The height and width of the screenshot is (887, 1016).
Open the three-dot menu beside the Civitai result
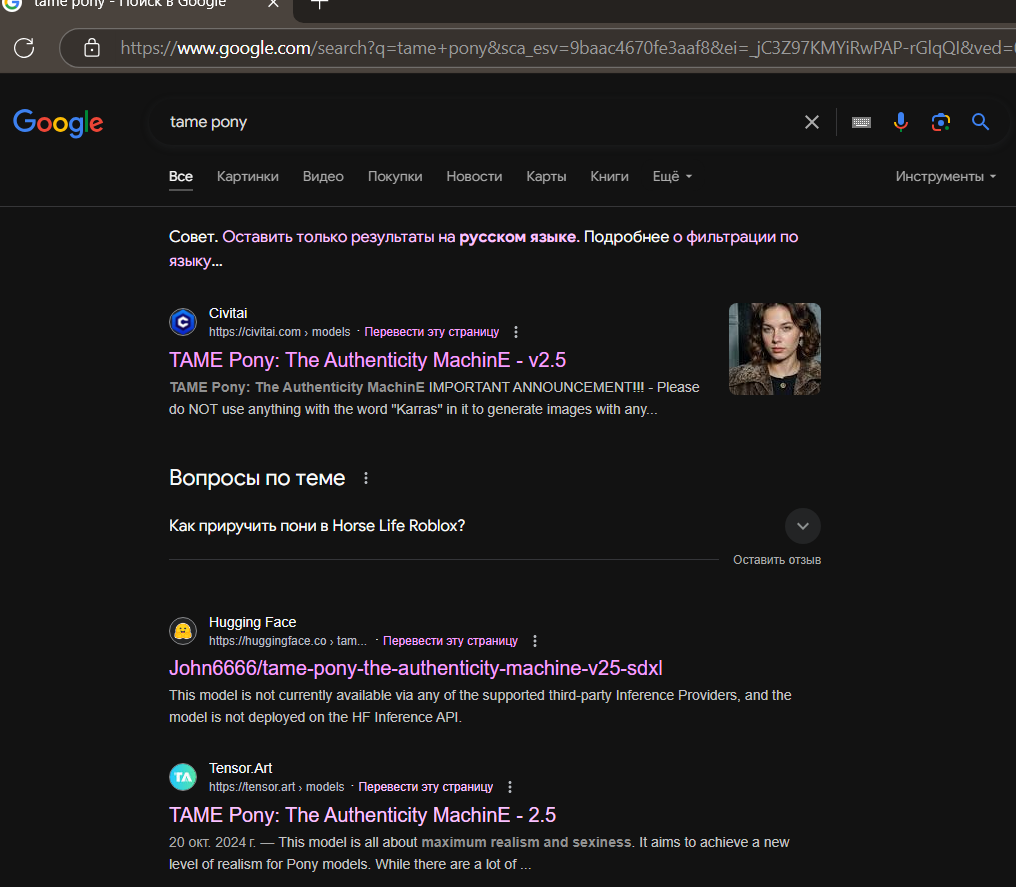point(516,332)
